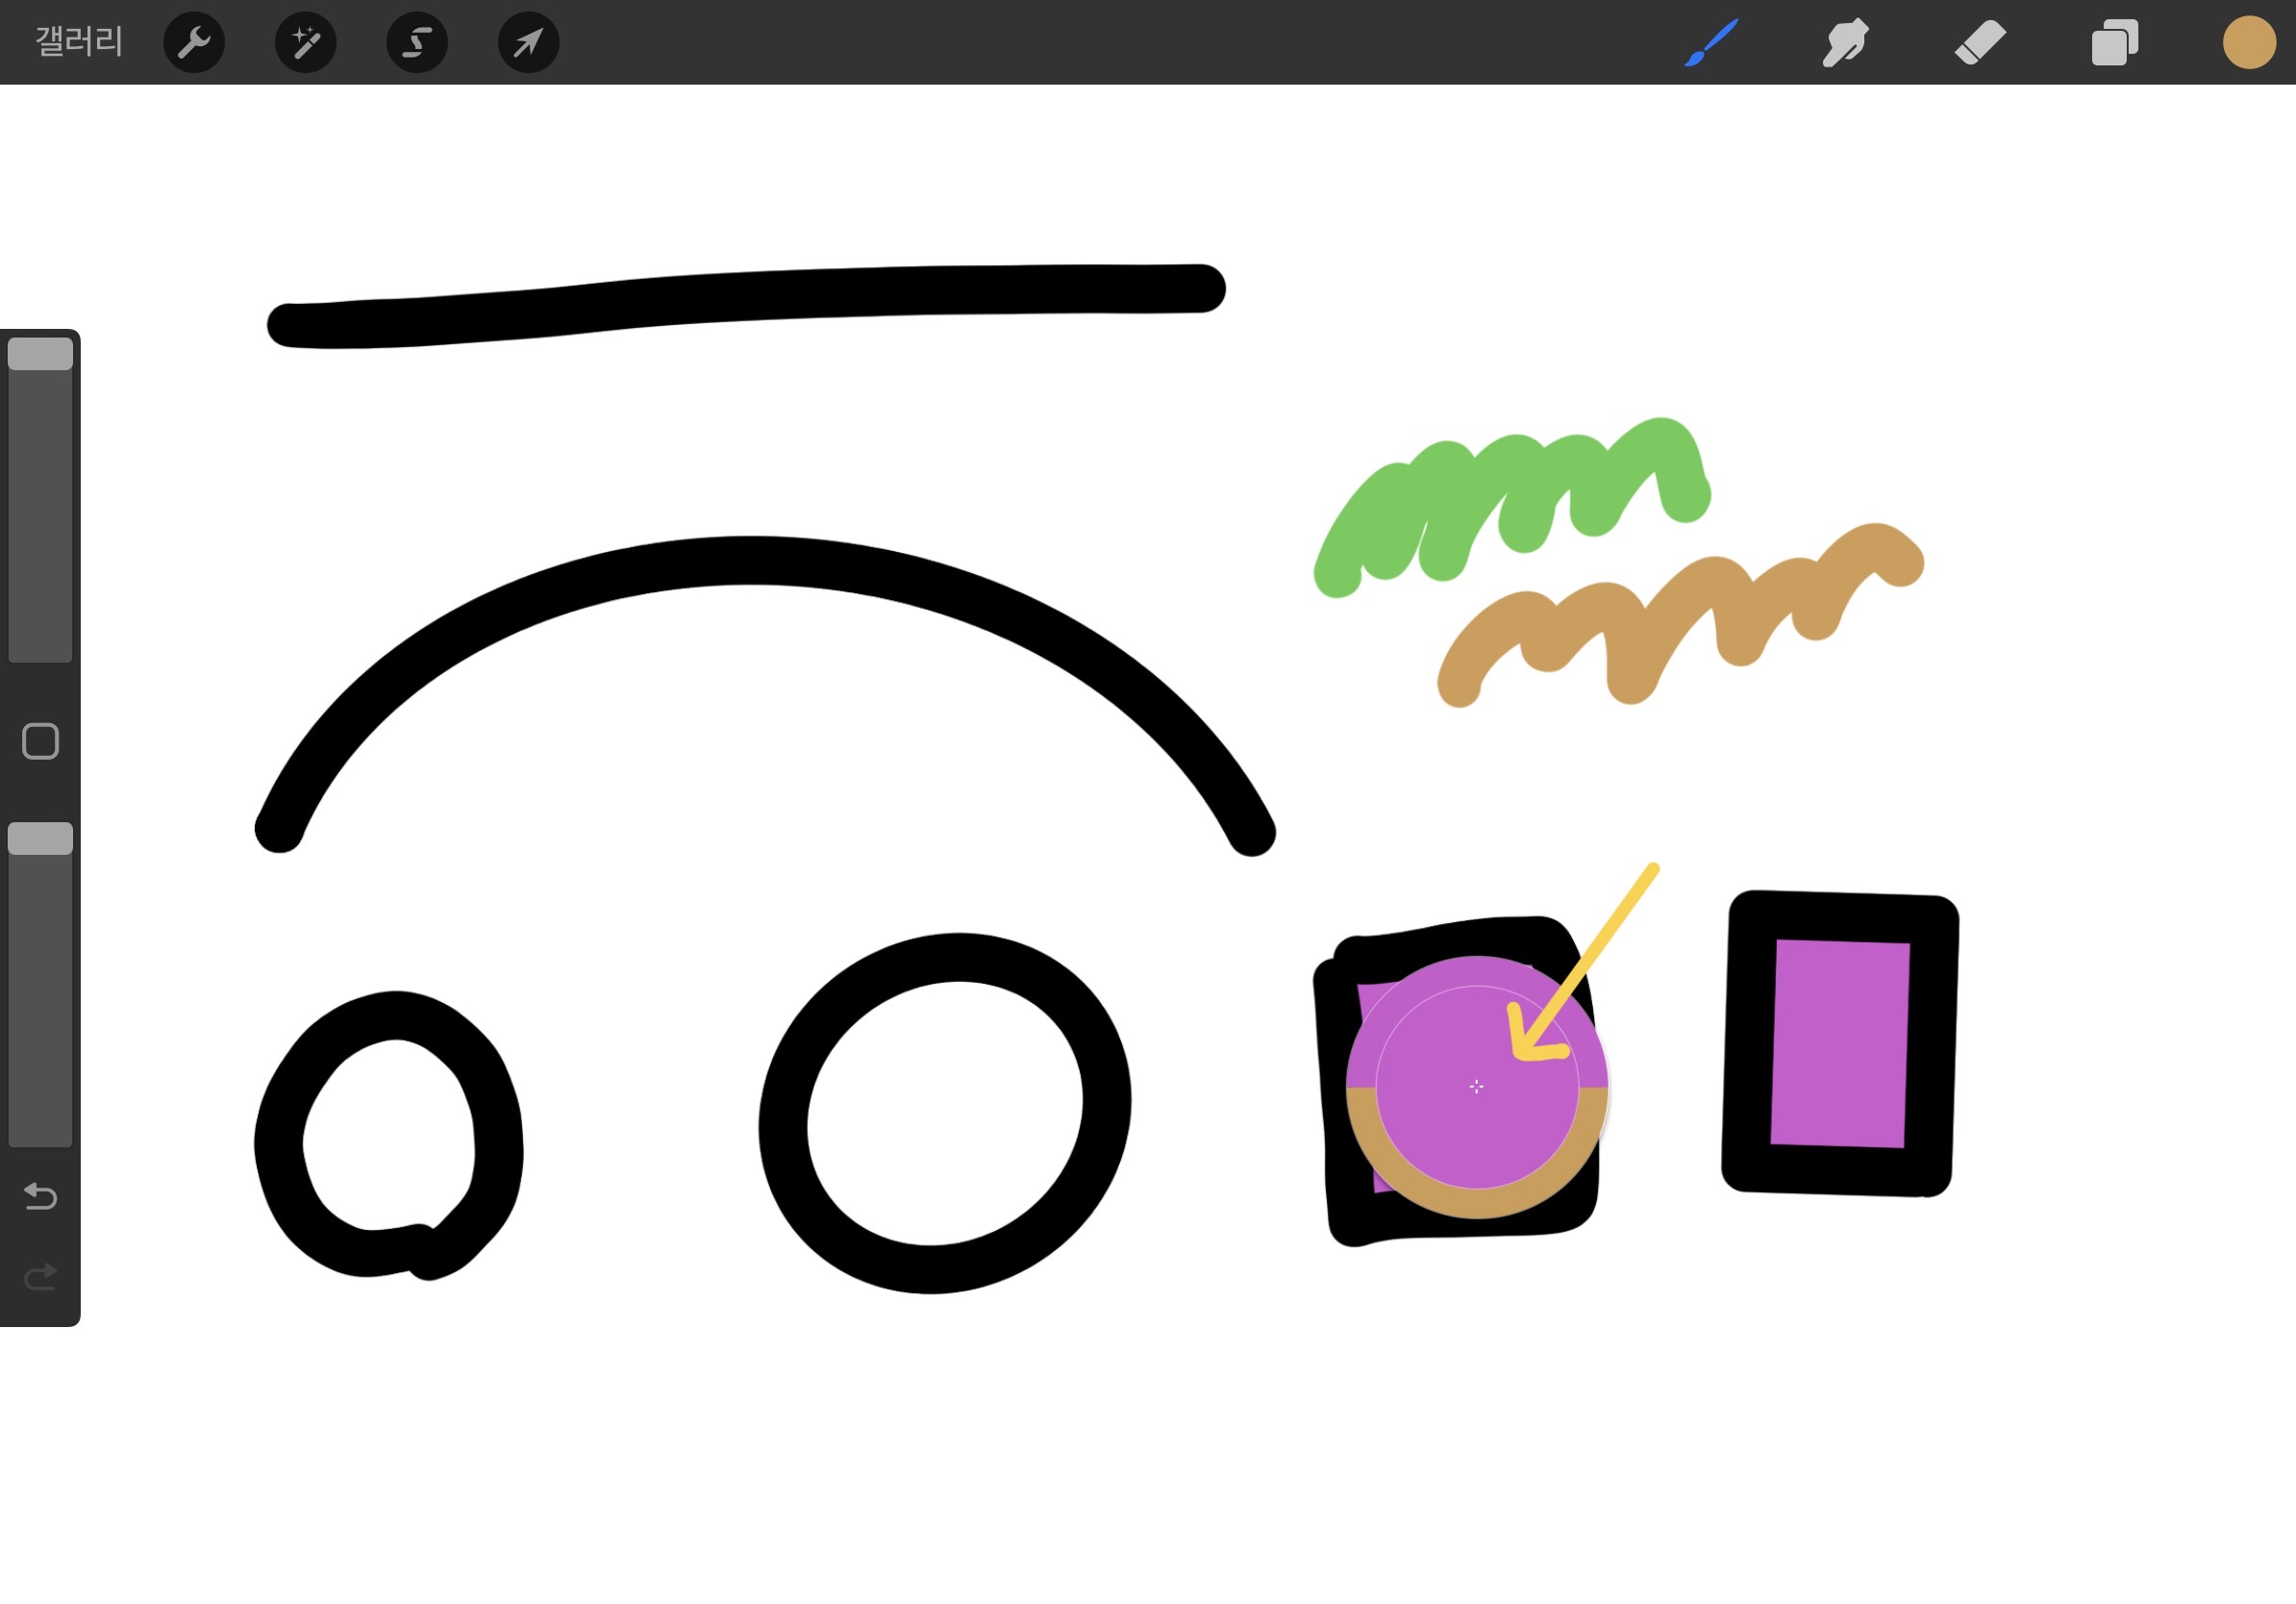Image resolution: width=2296 pixels, height=1604 pixels.
Task: Select the Brush paint tool
Action: (1711, 43)
